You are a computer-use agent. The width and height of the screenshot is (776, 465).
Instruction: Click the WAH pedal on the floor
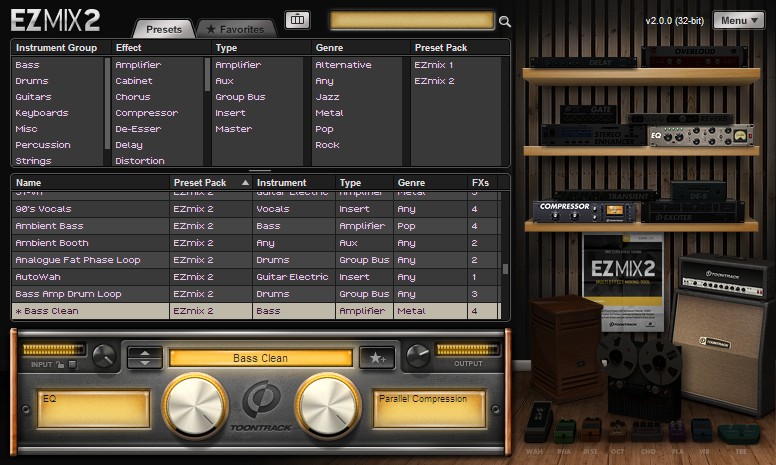537,422
